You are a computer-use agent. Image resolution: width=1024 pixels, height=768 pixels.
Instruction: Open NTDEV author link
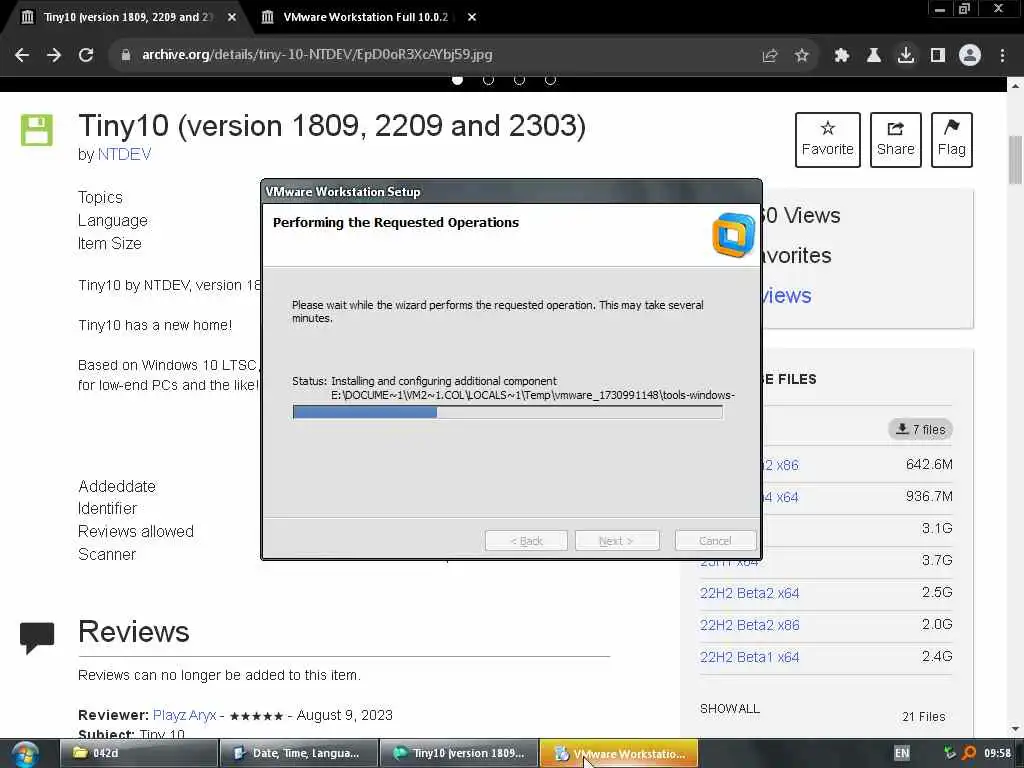(124, 155)
